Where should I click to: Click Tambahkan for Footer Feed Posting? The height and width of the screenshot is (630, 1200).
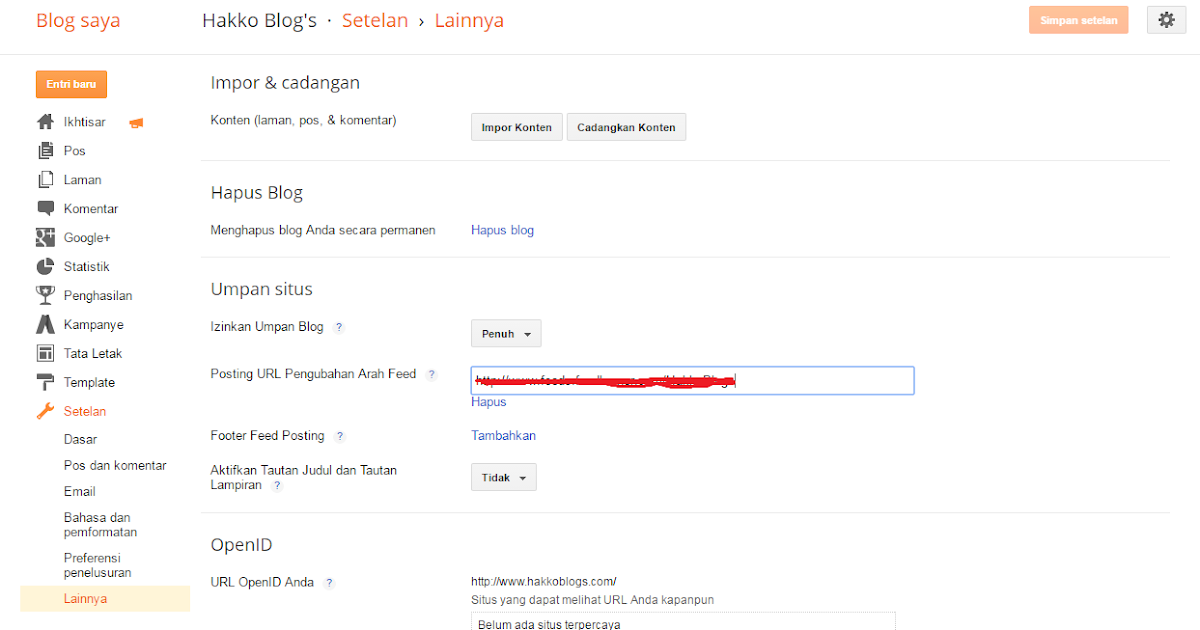coord(503,435)
